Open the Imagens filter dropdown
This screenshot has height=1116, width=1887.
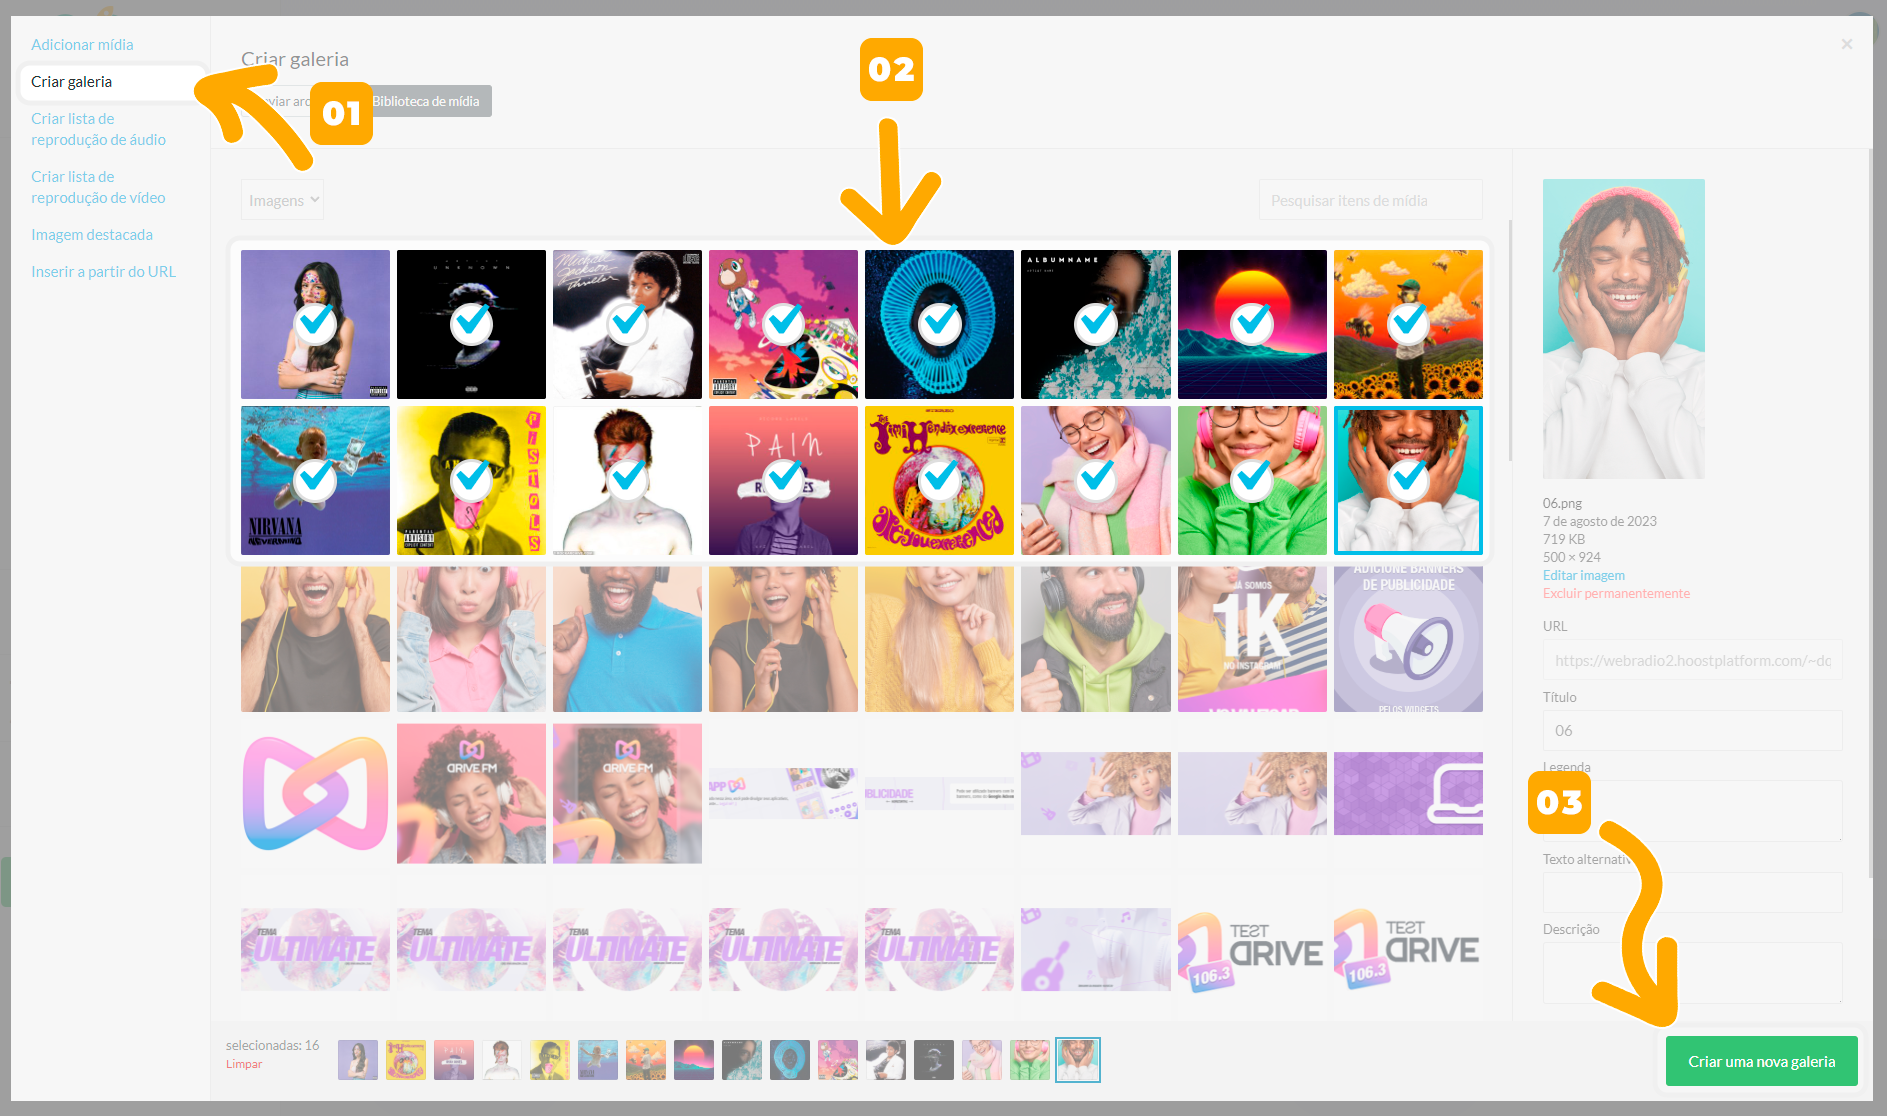pos(282,200)
